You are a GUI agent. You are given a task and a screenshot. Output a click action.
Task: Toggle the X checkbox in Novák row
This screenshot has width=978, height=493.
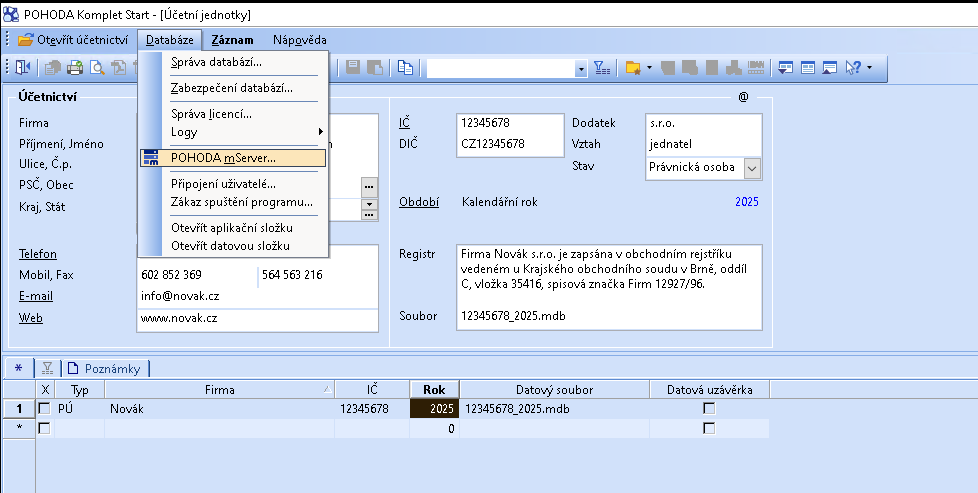(44, 409)
